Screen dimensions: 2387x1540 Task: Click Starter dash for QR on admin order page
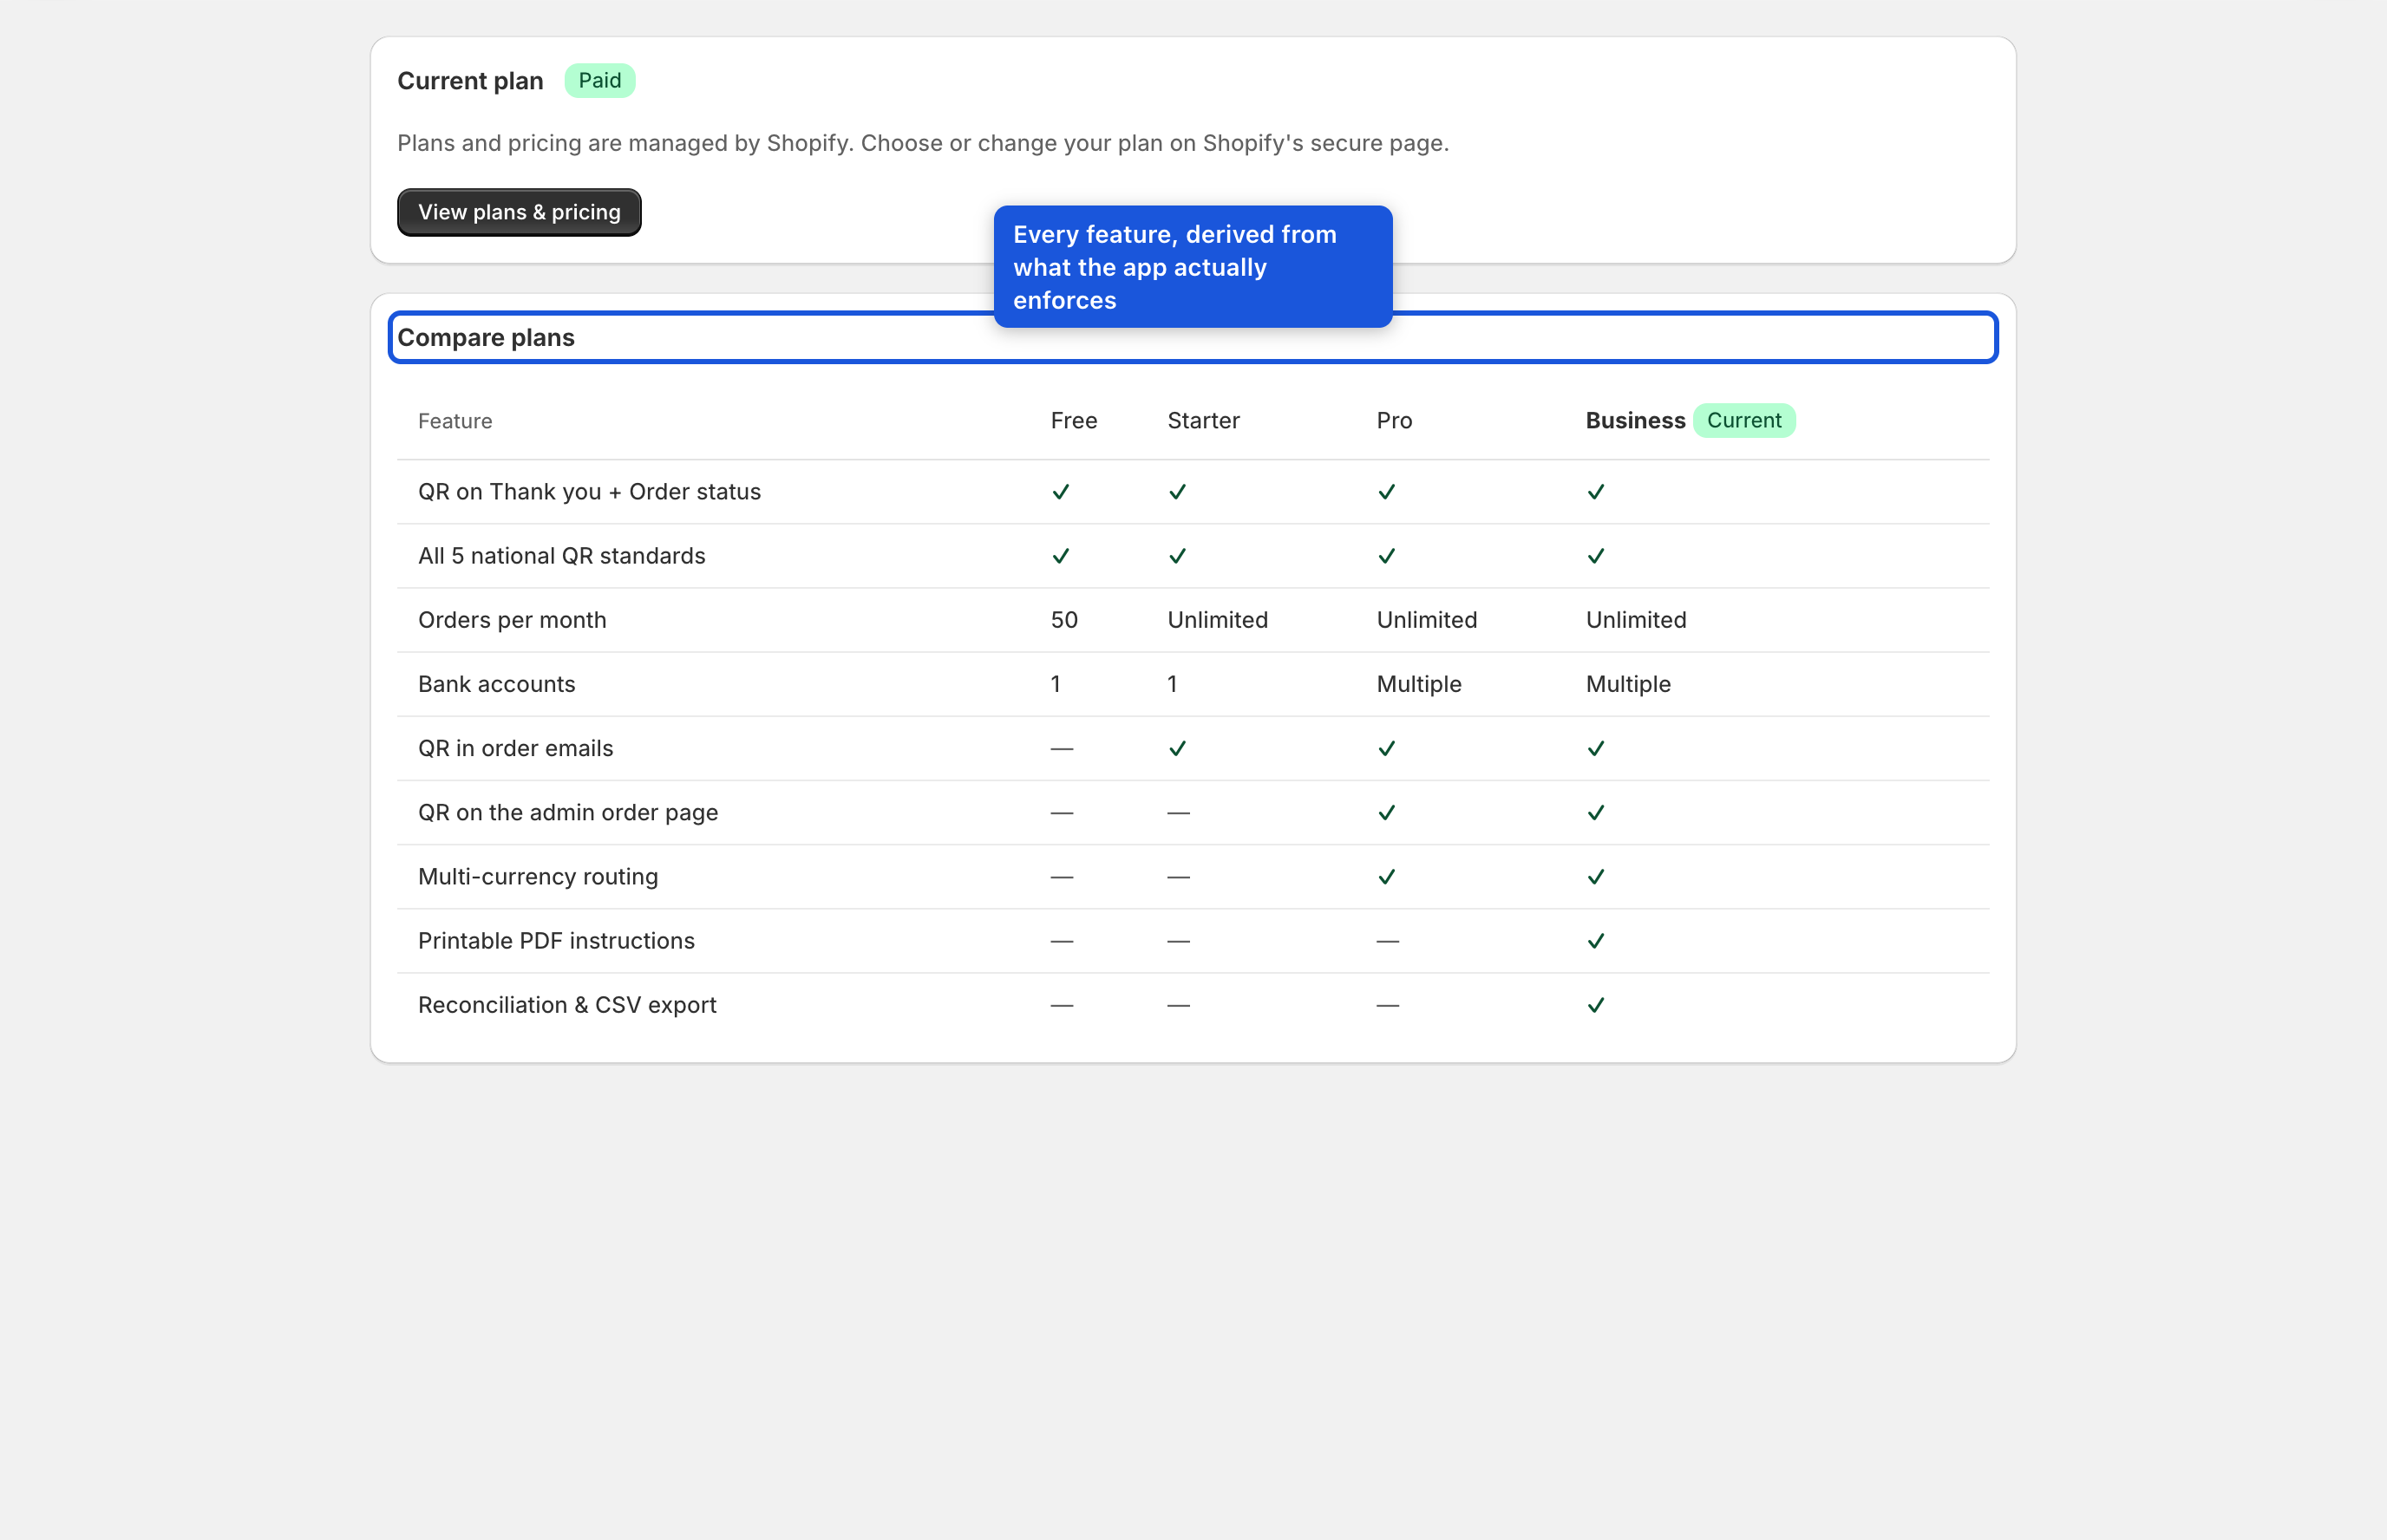click(1179, 813)
